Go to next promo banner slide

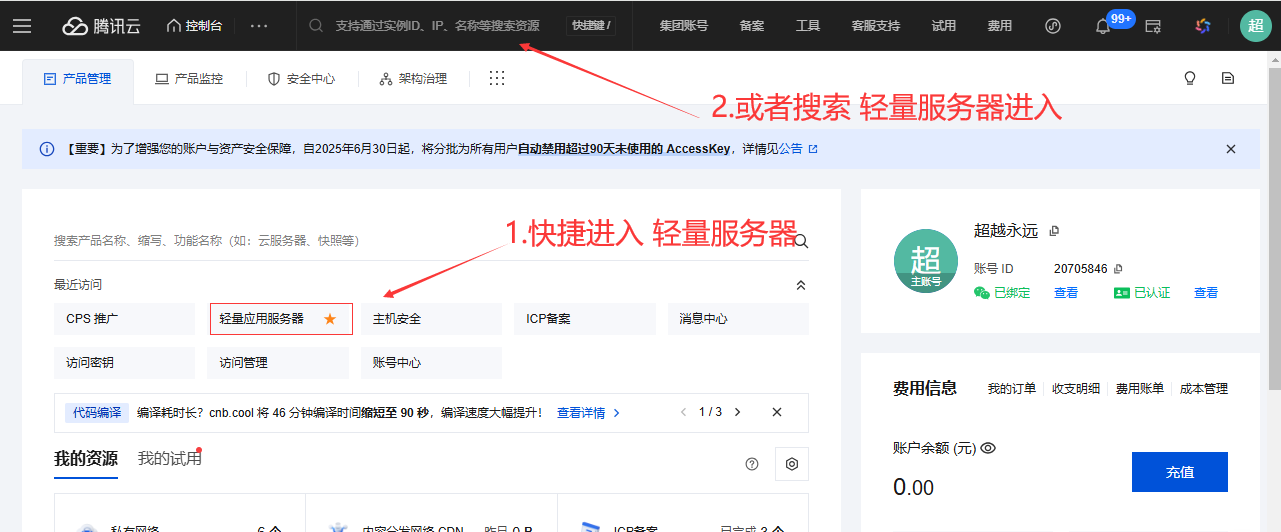737,412
